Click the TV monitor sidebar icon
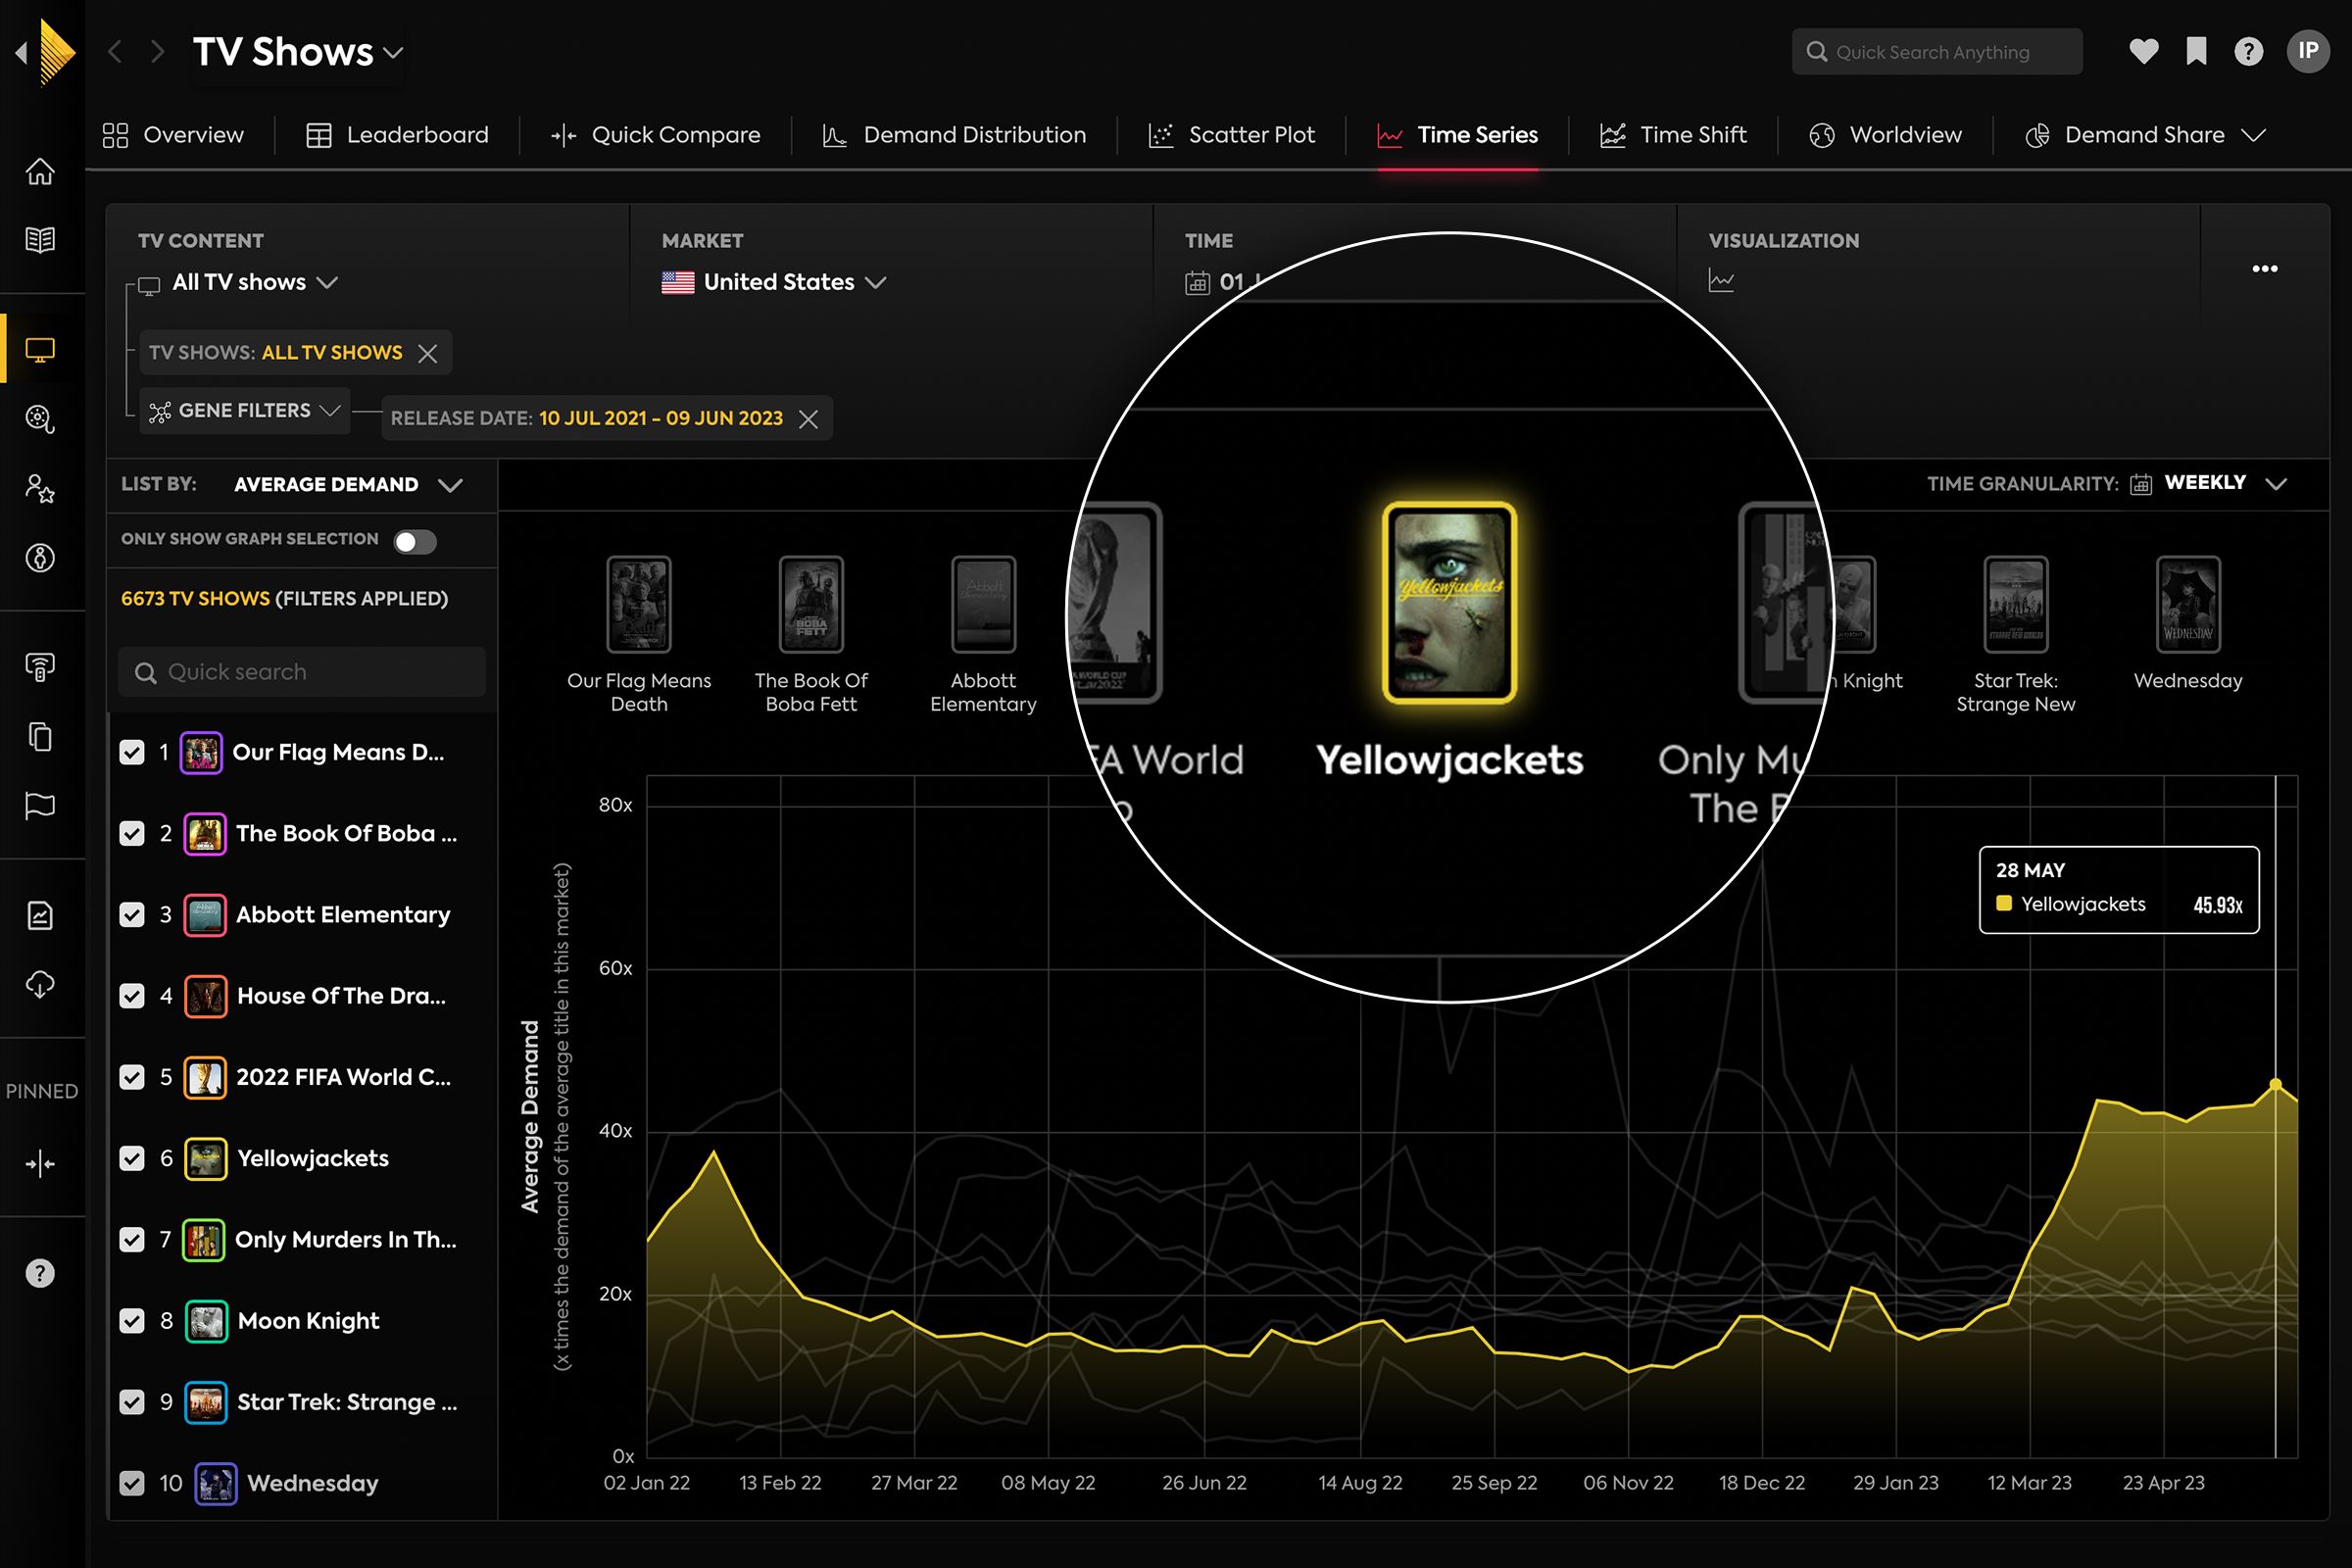The width and height of the screenshot is (2352, 1568). tap(40, 350)
